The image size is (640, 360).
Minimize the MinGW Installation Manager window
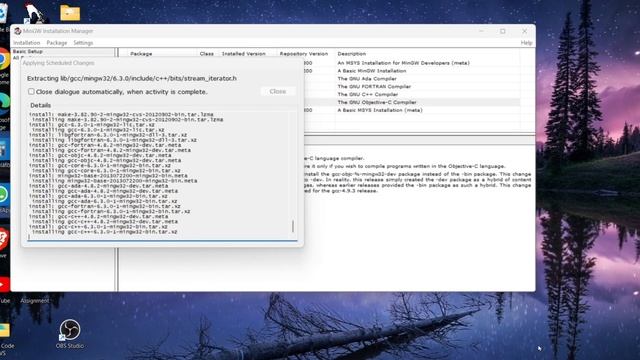pos(482,31)
